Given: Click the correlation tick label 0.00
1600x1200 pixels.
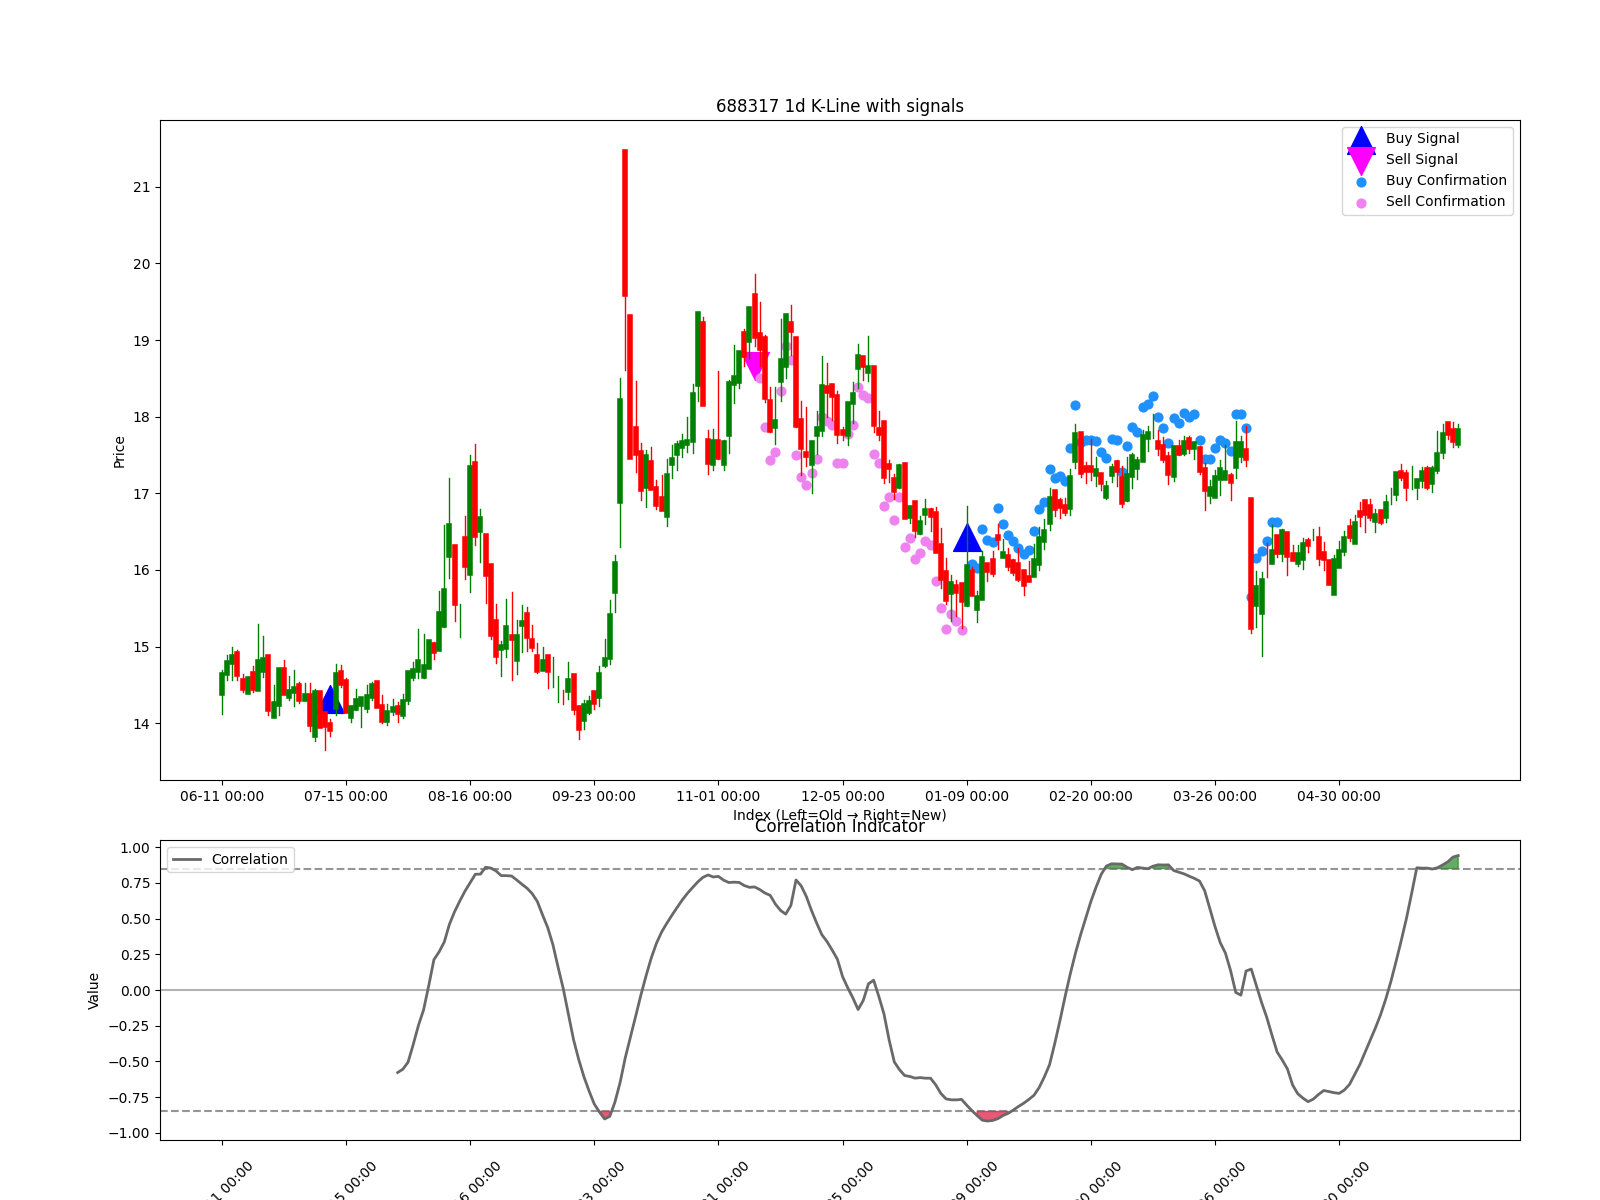Looking at the screenshot, I should 134,991.
